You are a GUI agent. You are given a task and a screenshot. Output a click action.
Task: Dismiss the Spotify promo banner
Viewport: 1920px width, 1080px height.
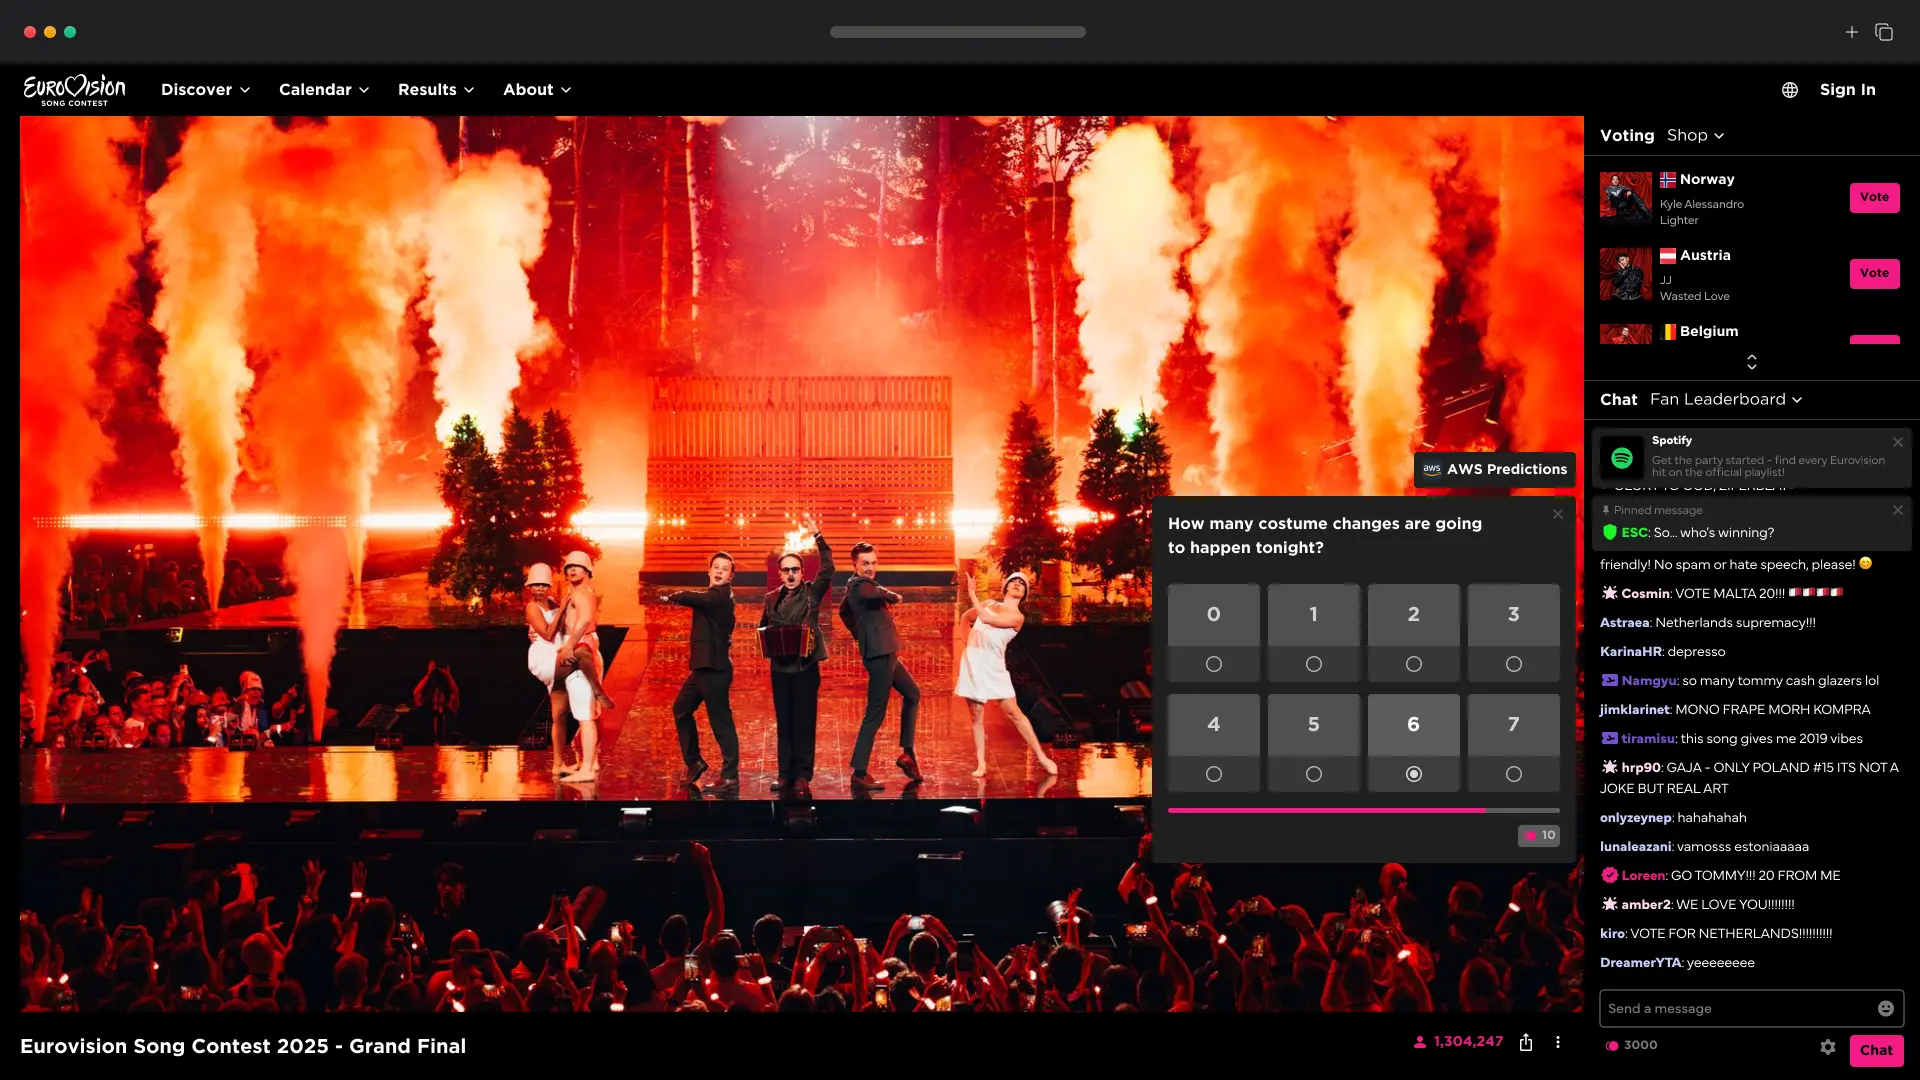pos(1898,442)
